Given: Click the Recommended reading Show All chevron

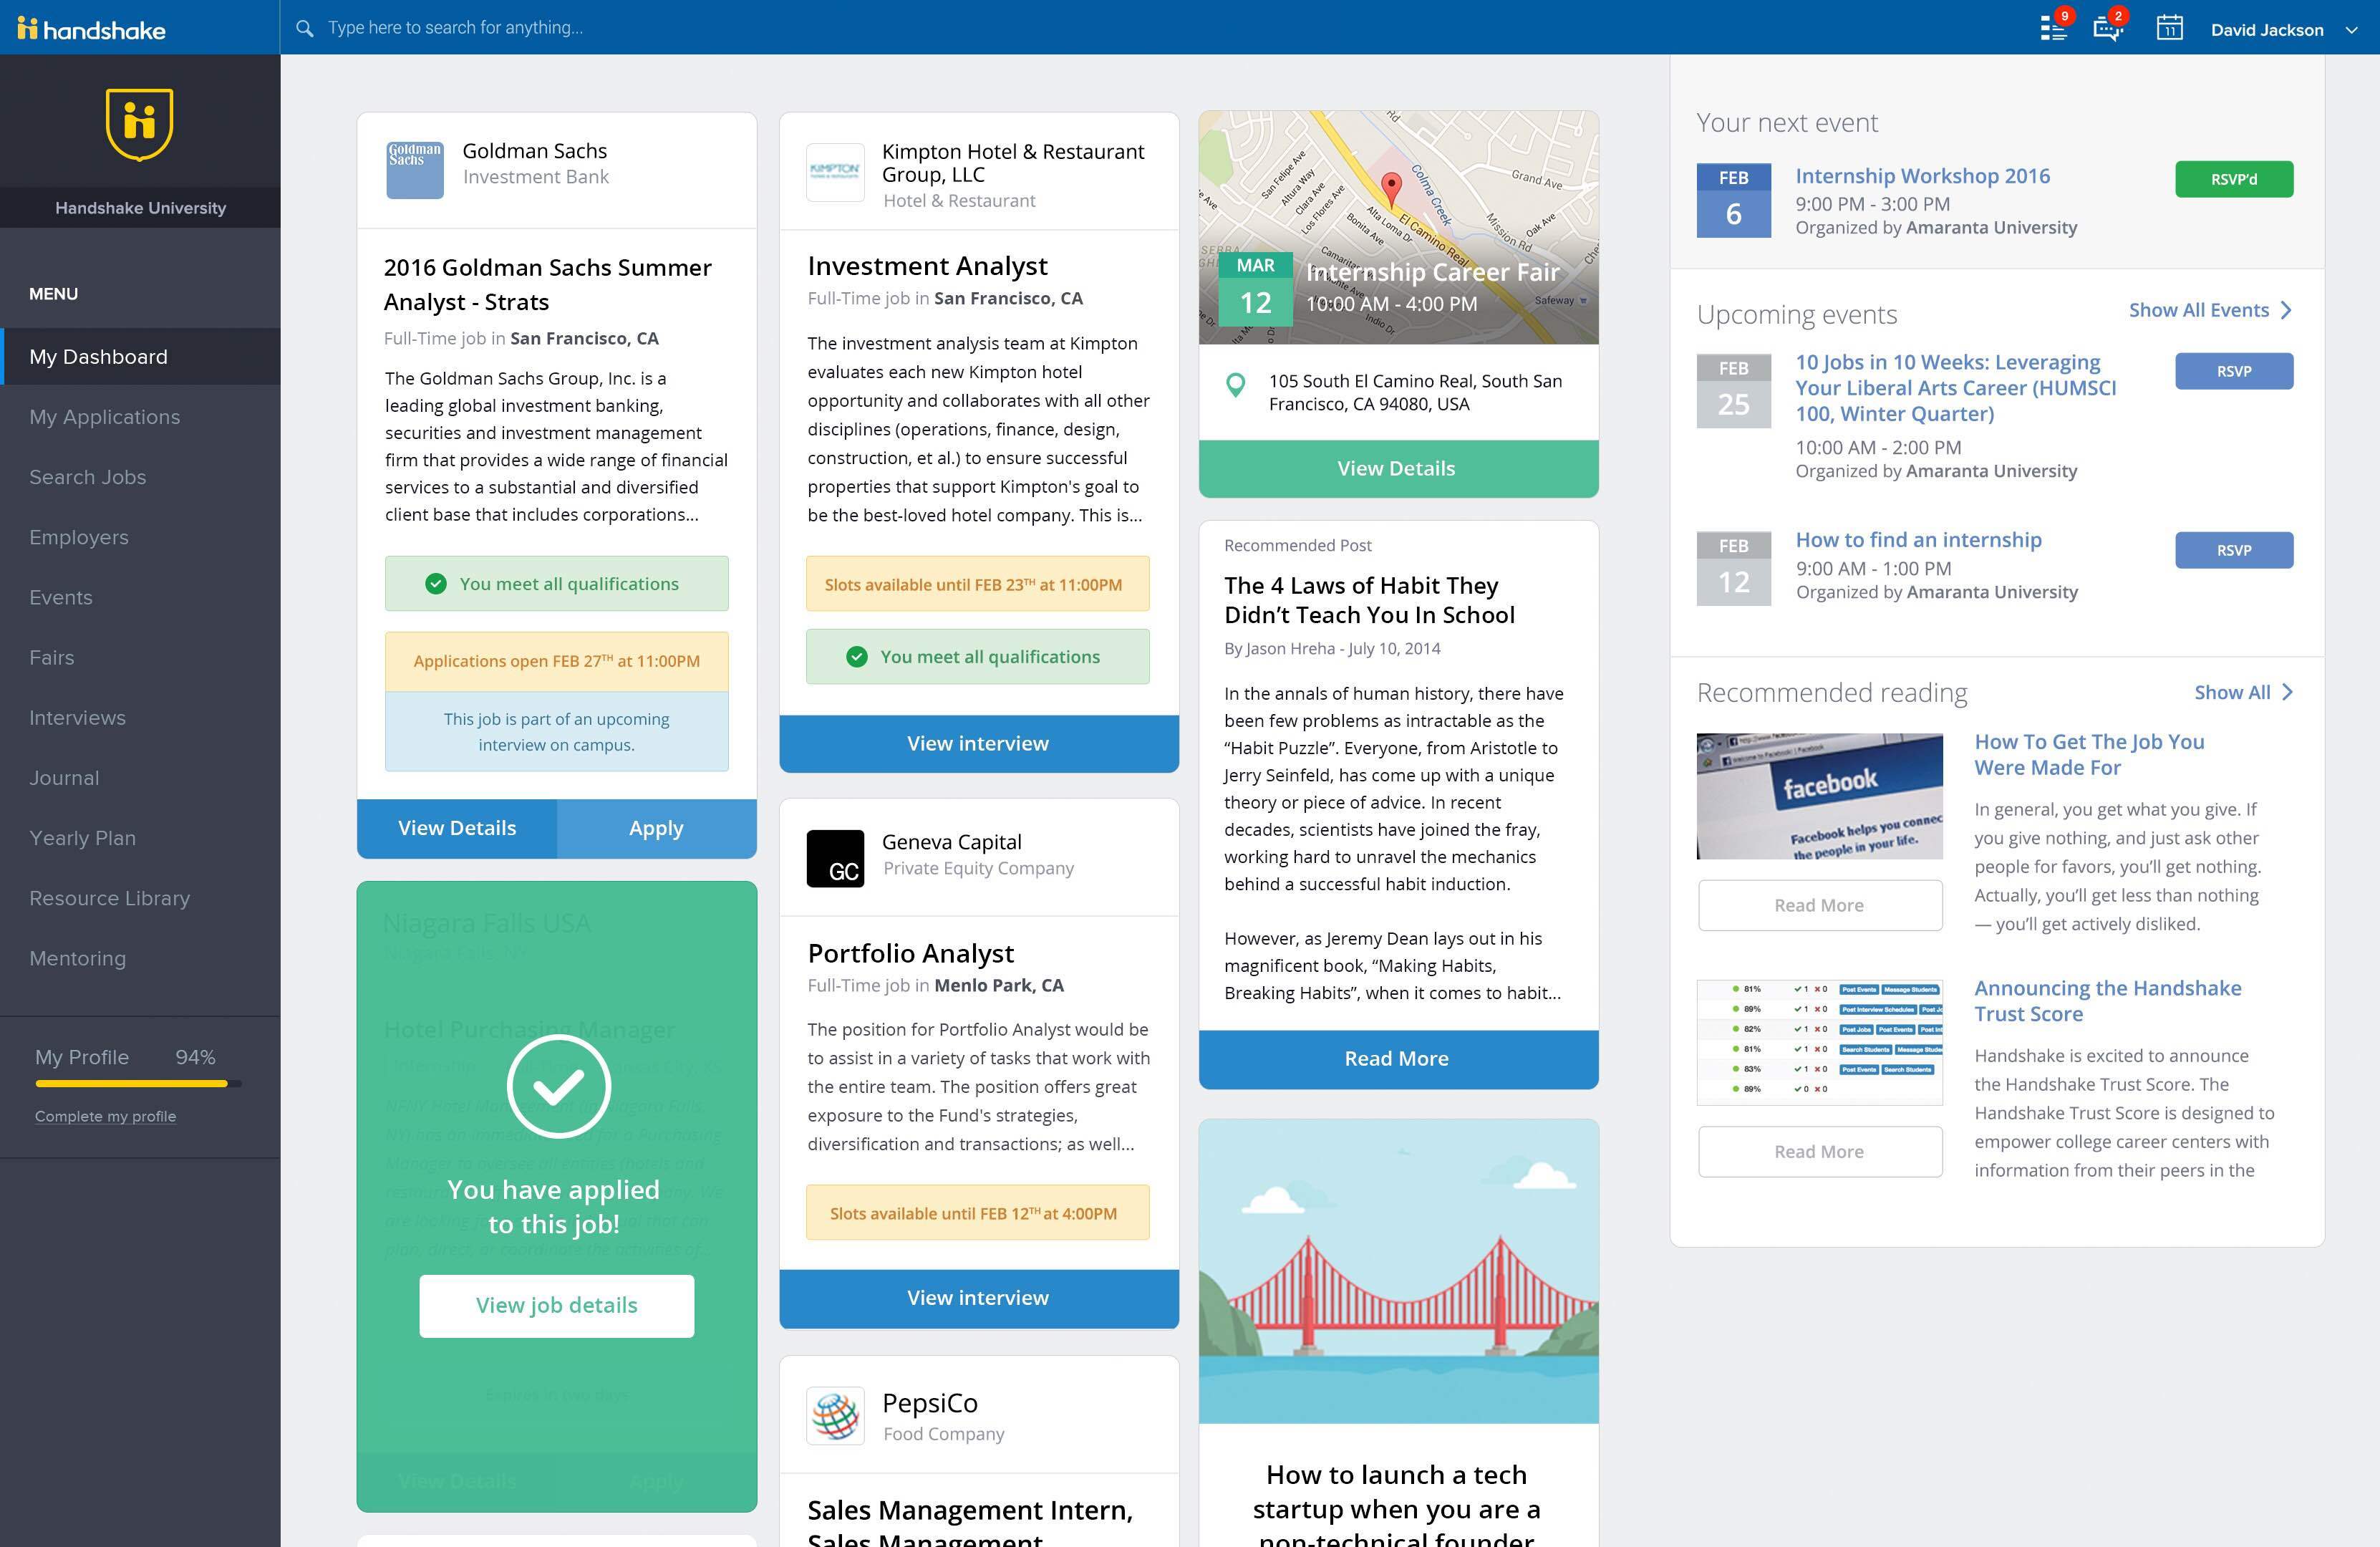Looking at the screenshot, I should tap(2287, 692).
